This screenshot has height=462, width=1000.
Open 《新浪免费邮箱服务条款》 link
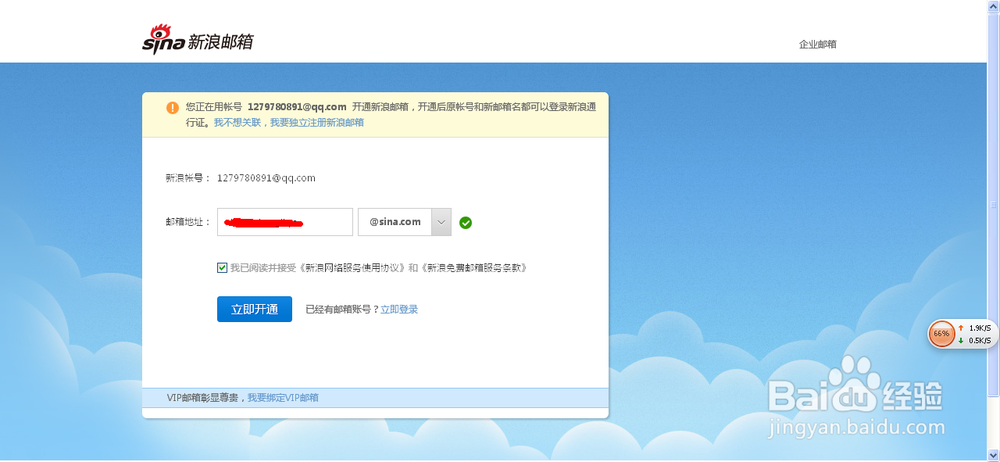coord(474,268)
